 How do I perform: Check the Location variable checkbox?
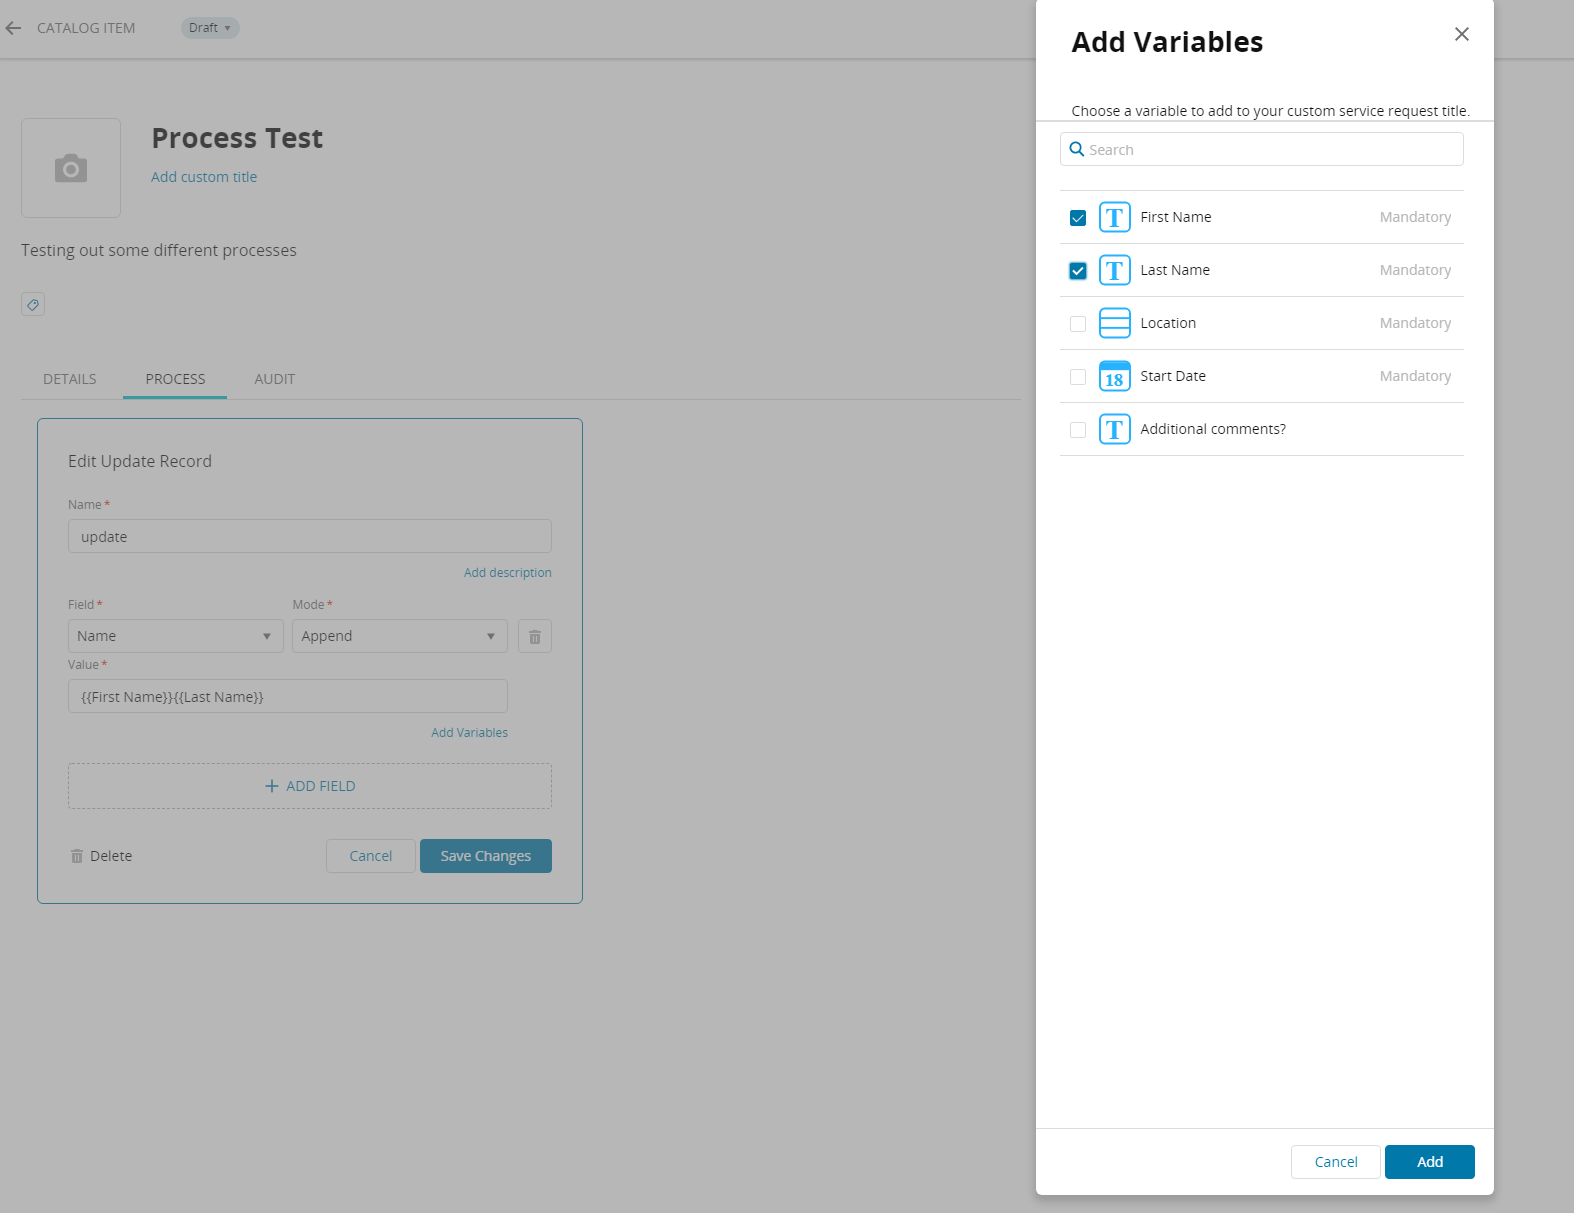click(x=1078, y=324)
